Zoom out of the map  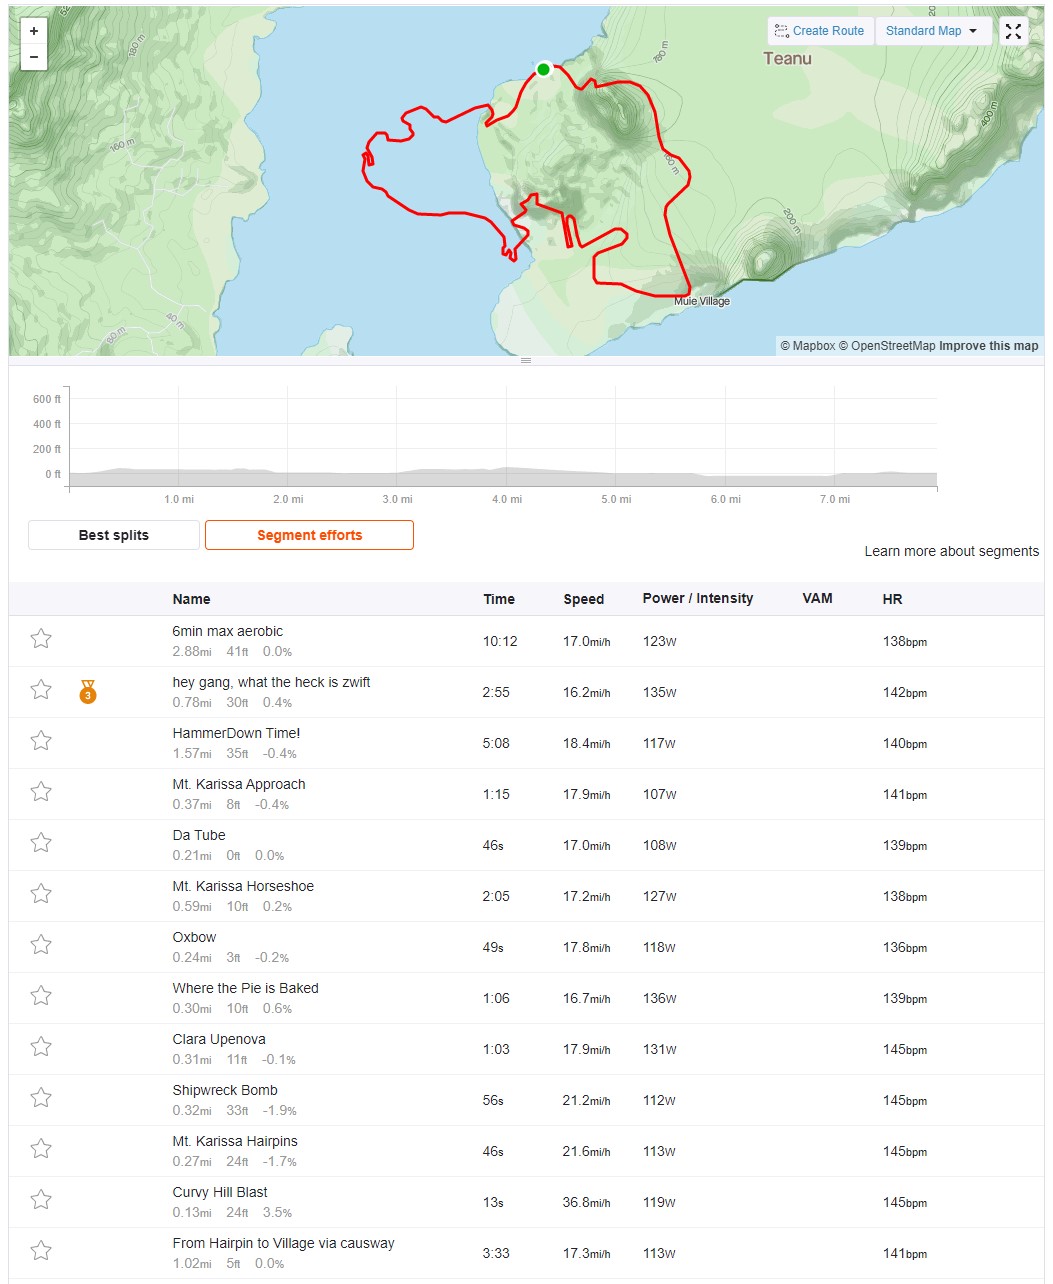(34, 57)
